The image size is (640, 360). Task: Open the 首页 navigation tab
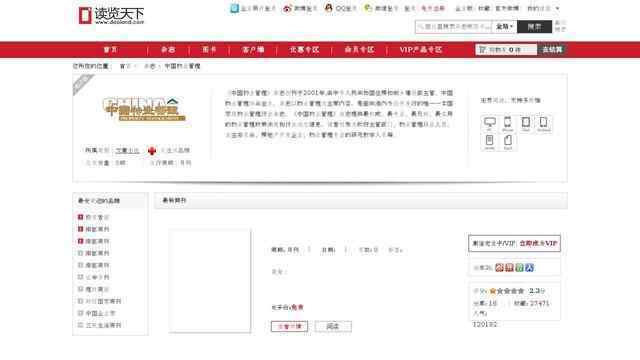110,50
